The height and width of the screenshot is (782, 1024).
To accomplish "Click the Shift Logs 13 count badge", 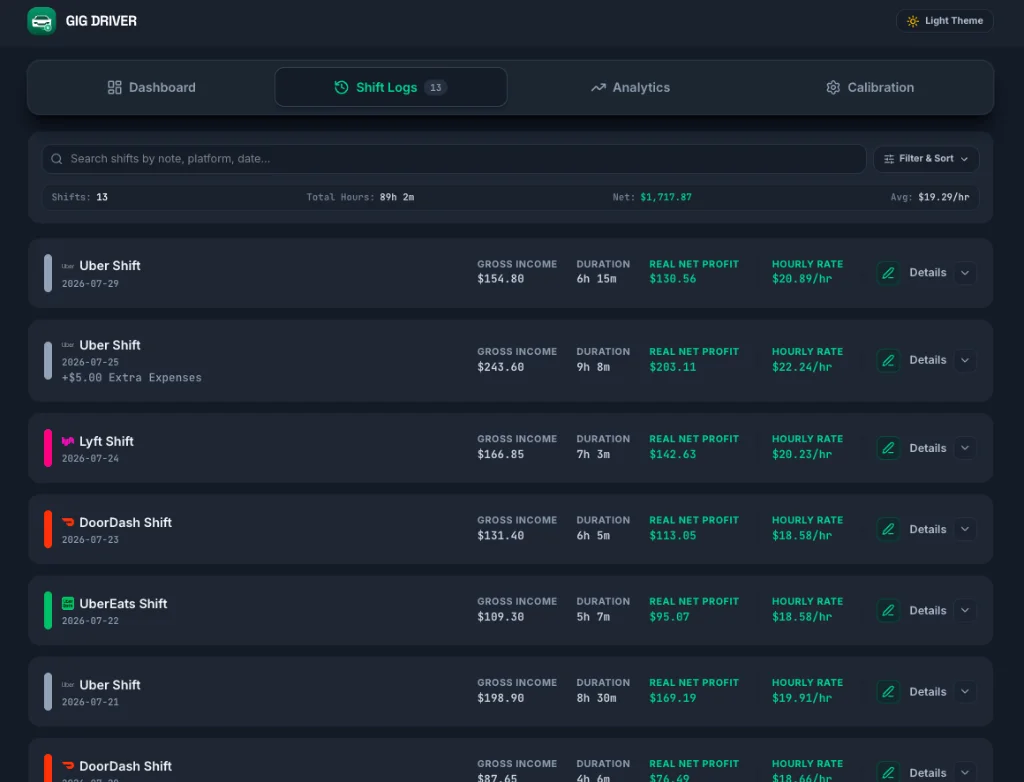I will click(x=436, y=88).
